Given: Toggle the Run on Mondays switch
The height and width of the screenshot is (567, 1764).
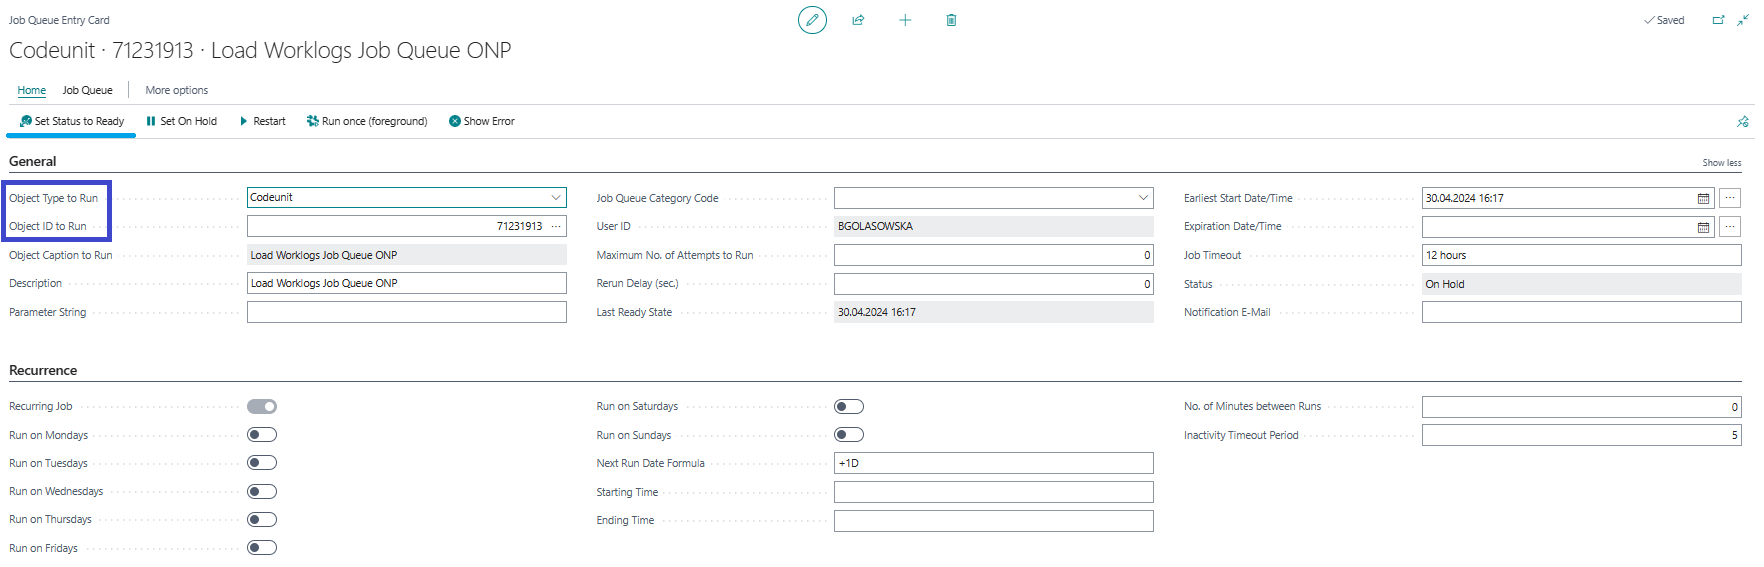Looking at the screenshot, I should [x=262, y=435].
